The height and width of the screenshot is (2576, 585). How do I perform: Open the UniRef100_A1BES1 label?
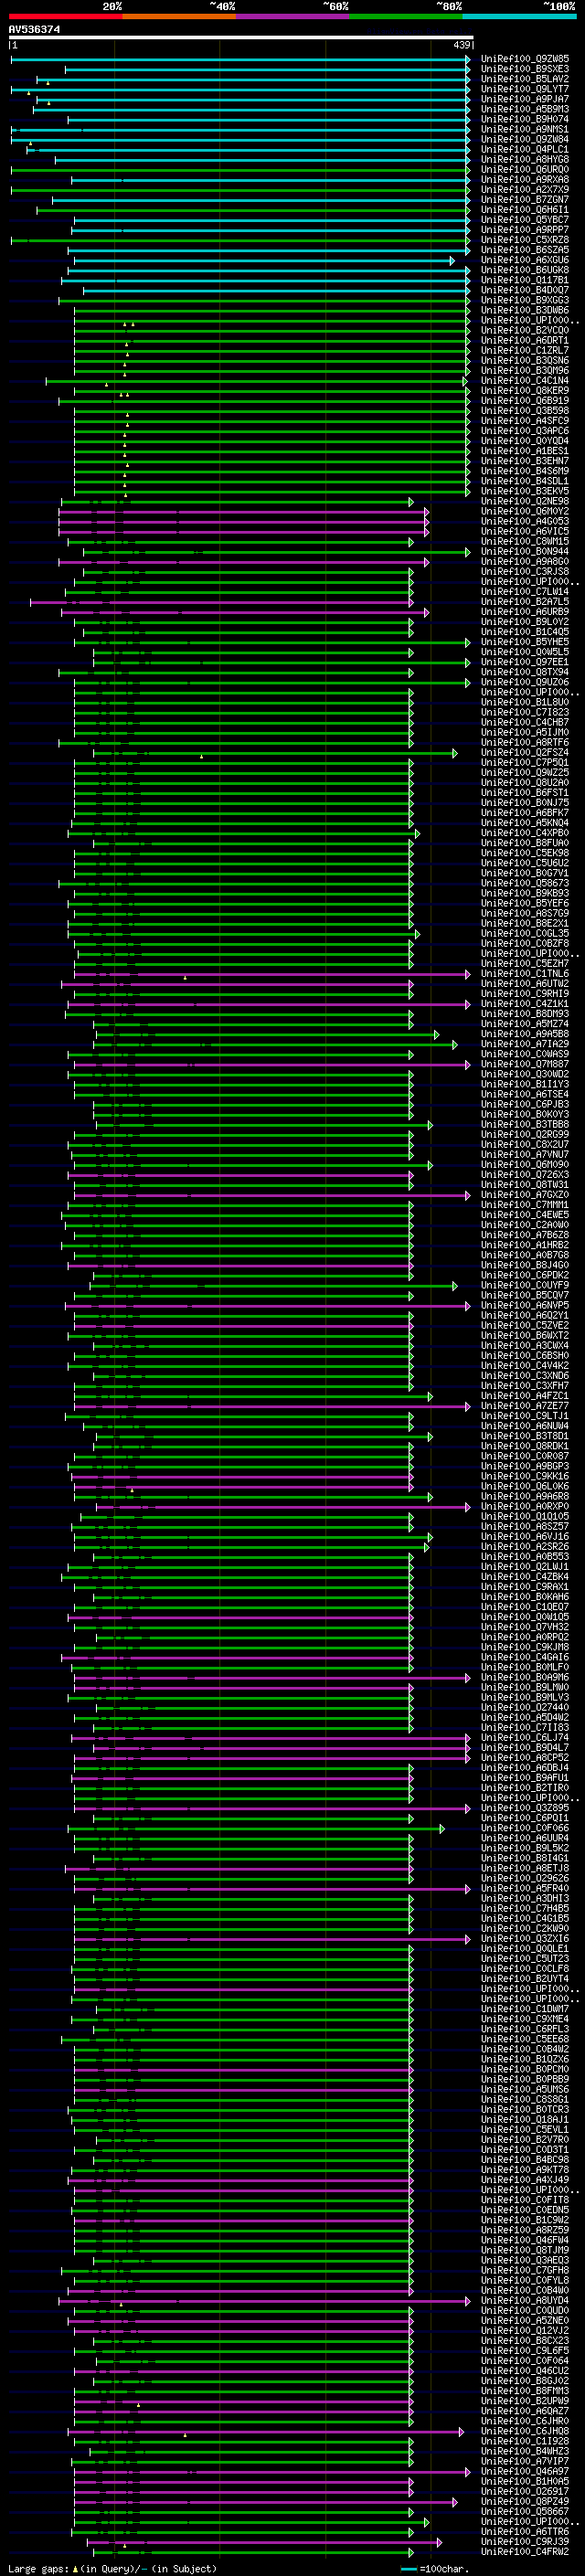(x=525, y=451)
